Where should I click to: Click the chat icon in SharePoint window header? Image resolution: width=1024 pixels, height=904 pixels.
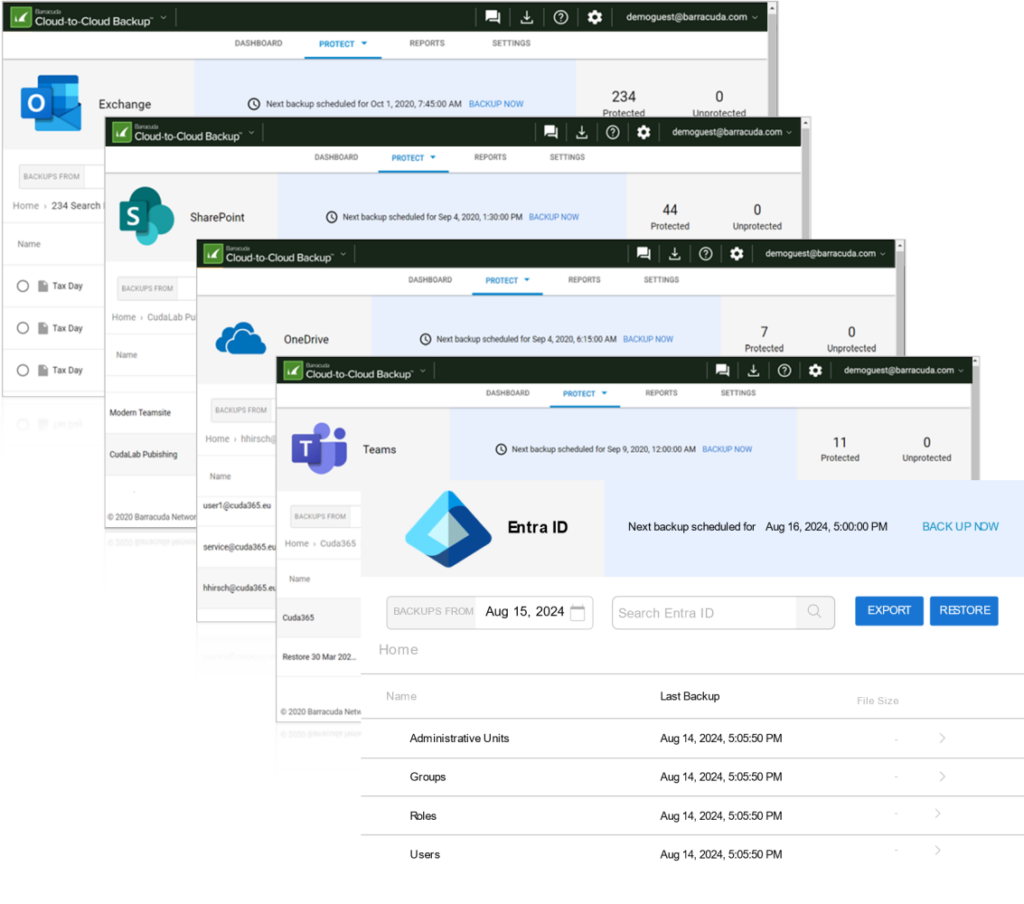click(551, 133)
